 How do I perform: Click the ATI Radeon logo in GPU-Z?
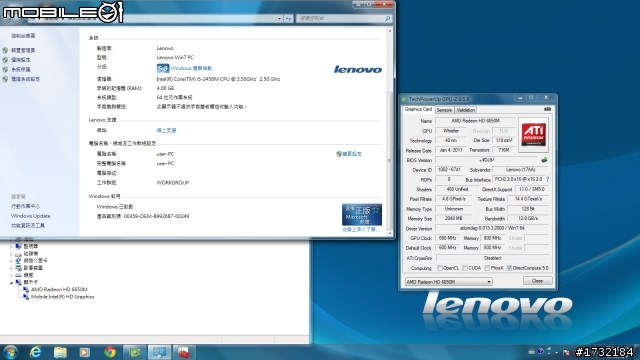[x=533, y=135]
